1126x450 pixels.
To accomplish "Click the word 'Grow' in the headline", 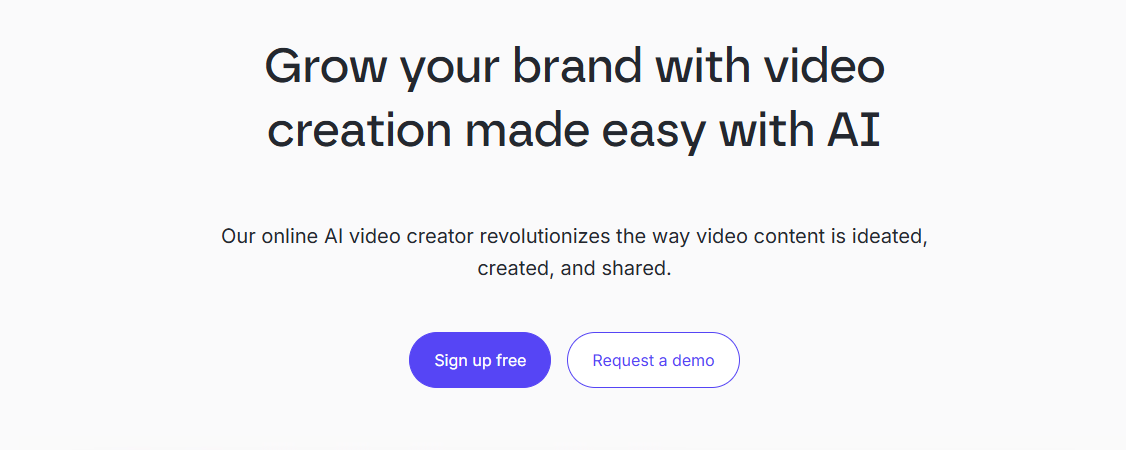I will coord(327,67).
